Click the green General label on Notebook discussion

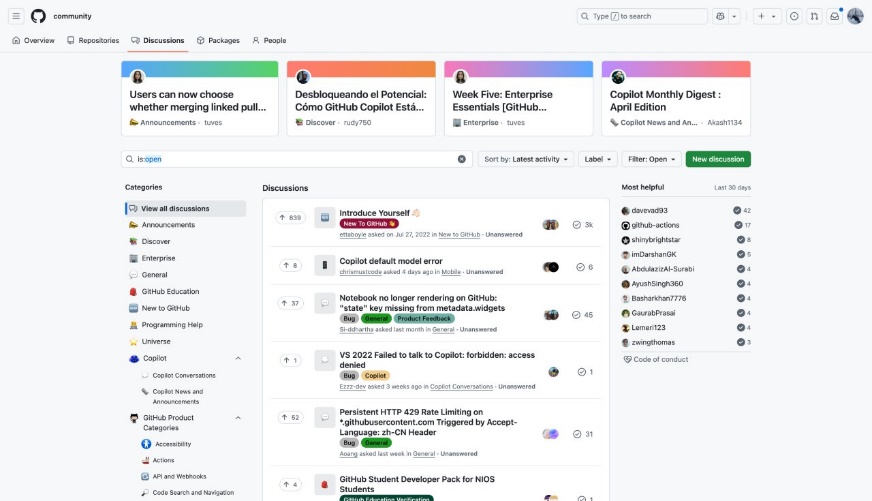(x=376, y=319)
